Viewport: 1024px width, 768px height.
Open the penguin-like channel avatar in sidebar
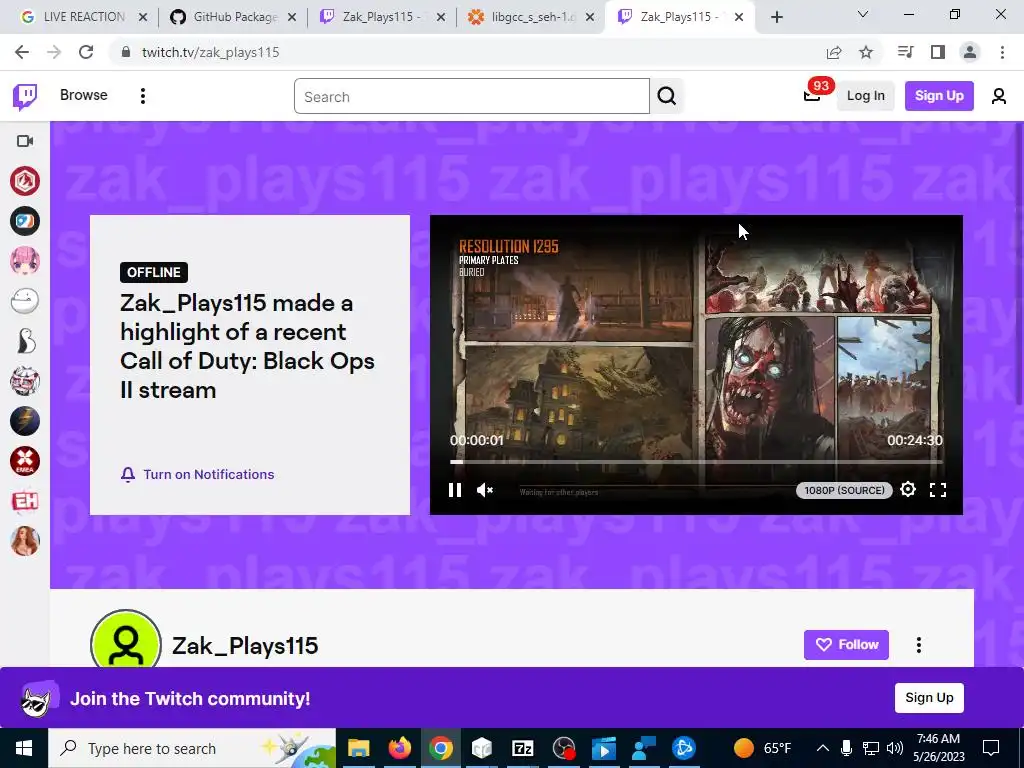25,341
